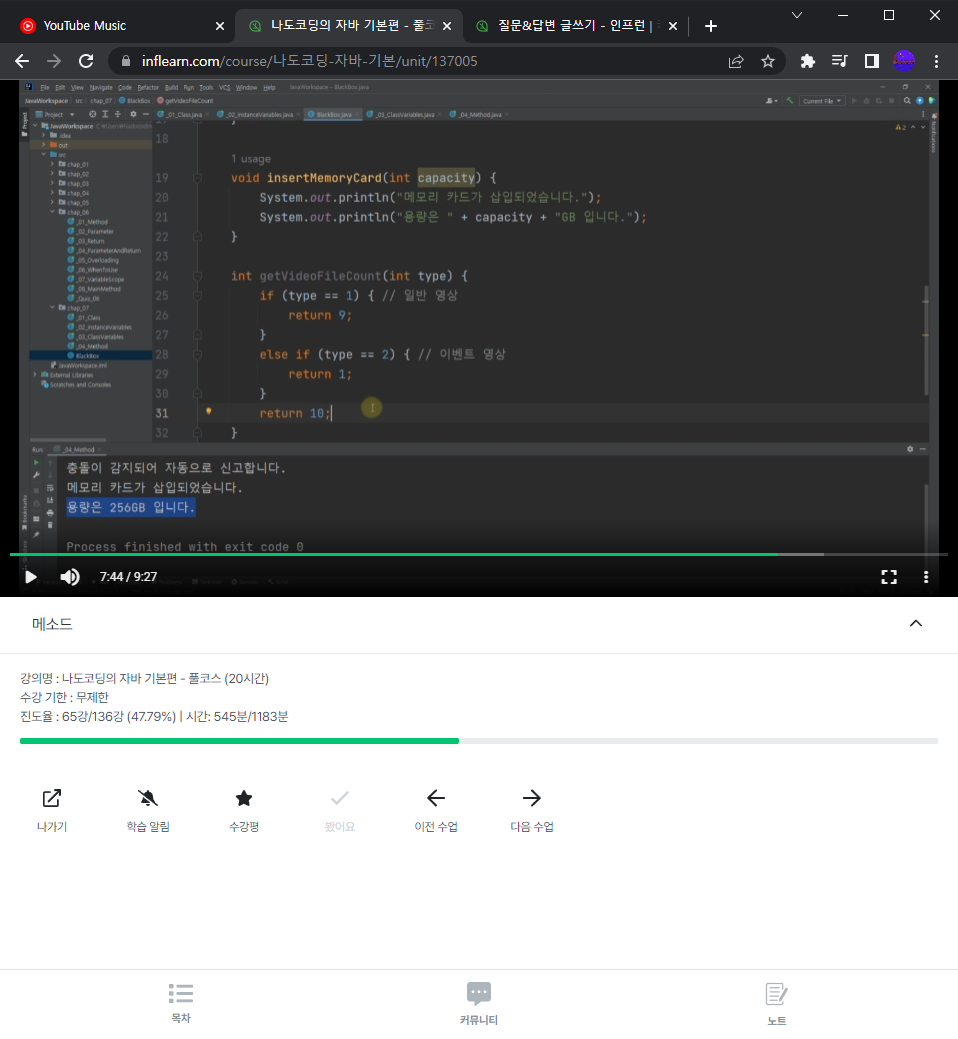Close the 나도코딩 자바 기본편 tab
The width and height of the screenshot is (958, 1039).
pos(447,26)
